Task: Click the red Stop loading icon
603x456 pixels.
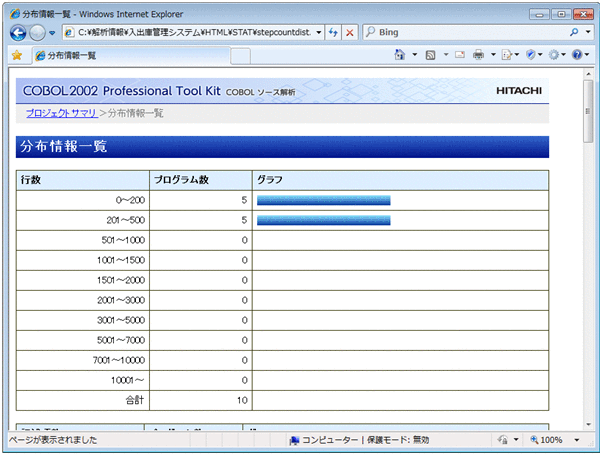Action: coord(350,33)
